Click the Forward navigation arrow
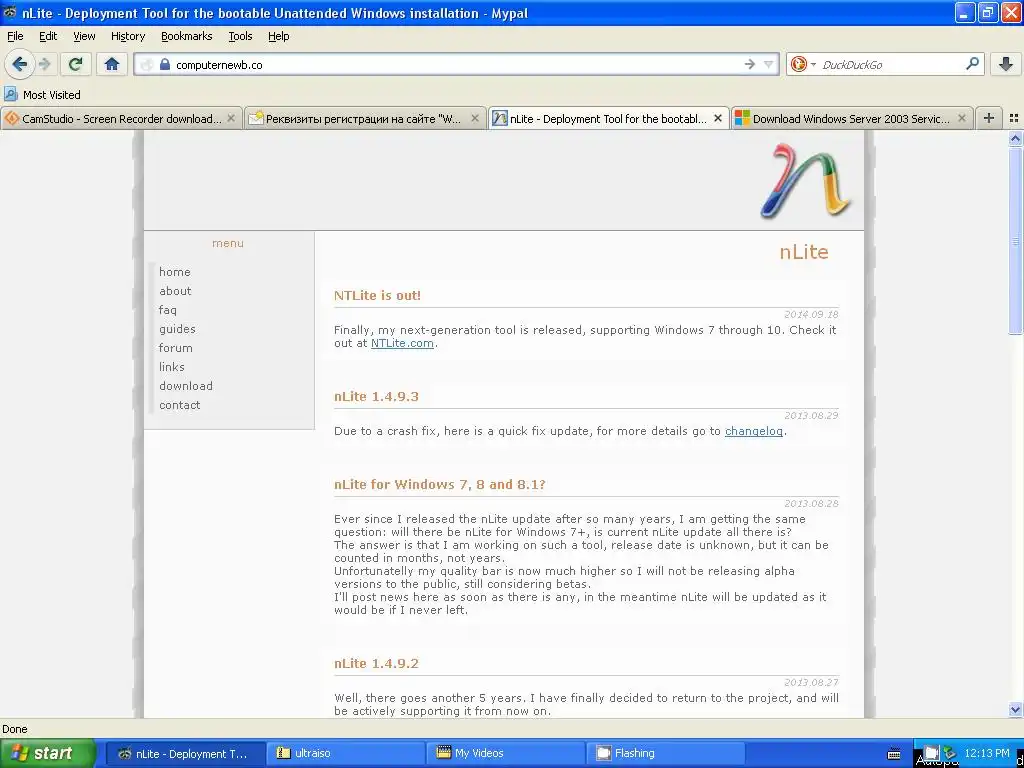Viewport: 1024px width, 768px height. [45, 64]
